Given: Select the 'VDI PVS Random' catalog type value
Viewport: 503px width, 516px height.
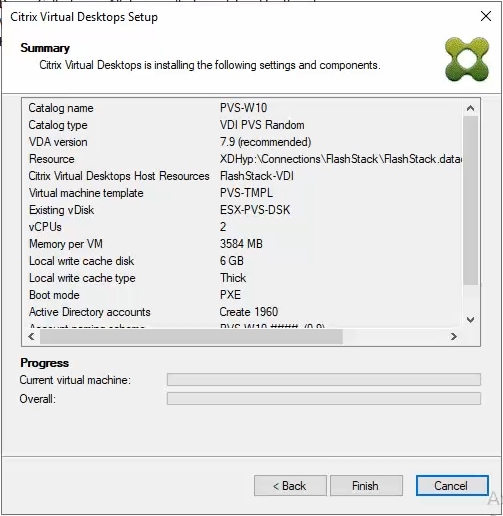Looking at the screenshot, I should (262, 125).
